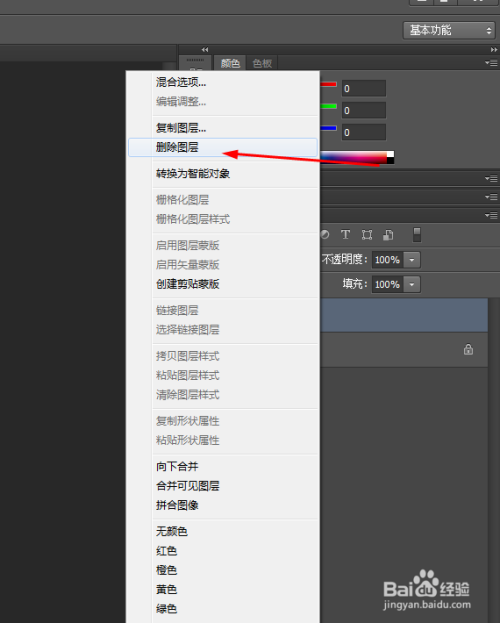Image resolution: width=500 pixels, height=623 pixels.
Task: Filter layers by type (T icon)
Action: click(345, 235)
